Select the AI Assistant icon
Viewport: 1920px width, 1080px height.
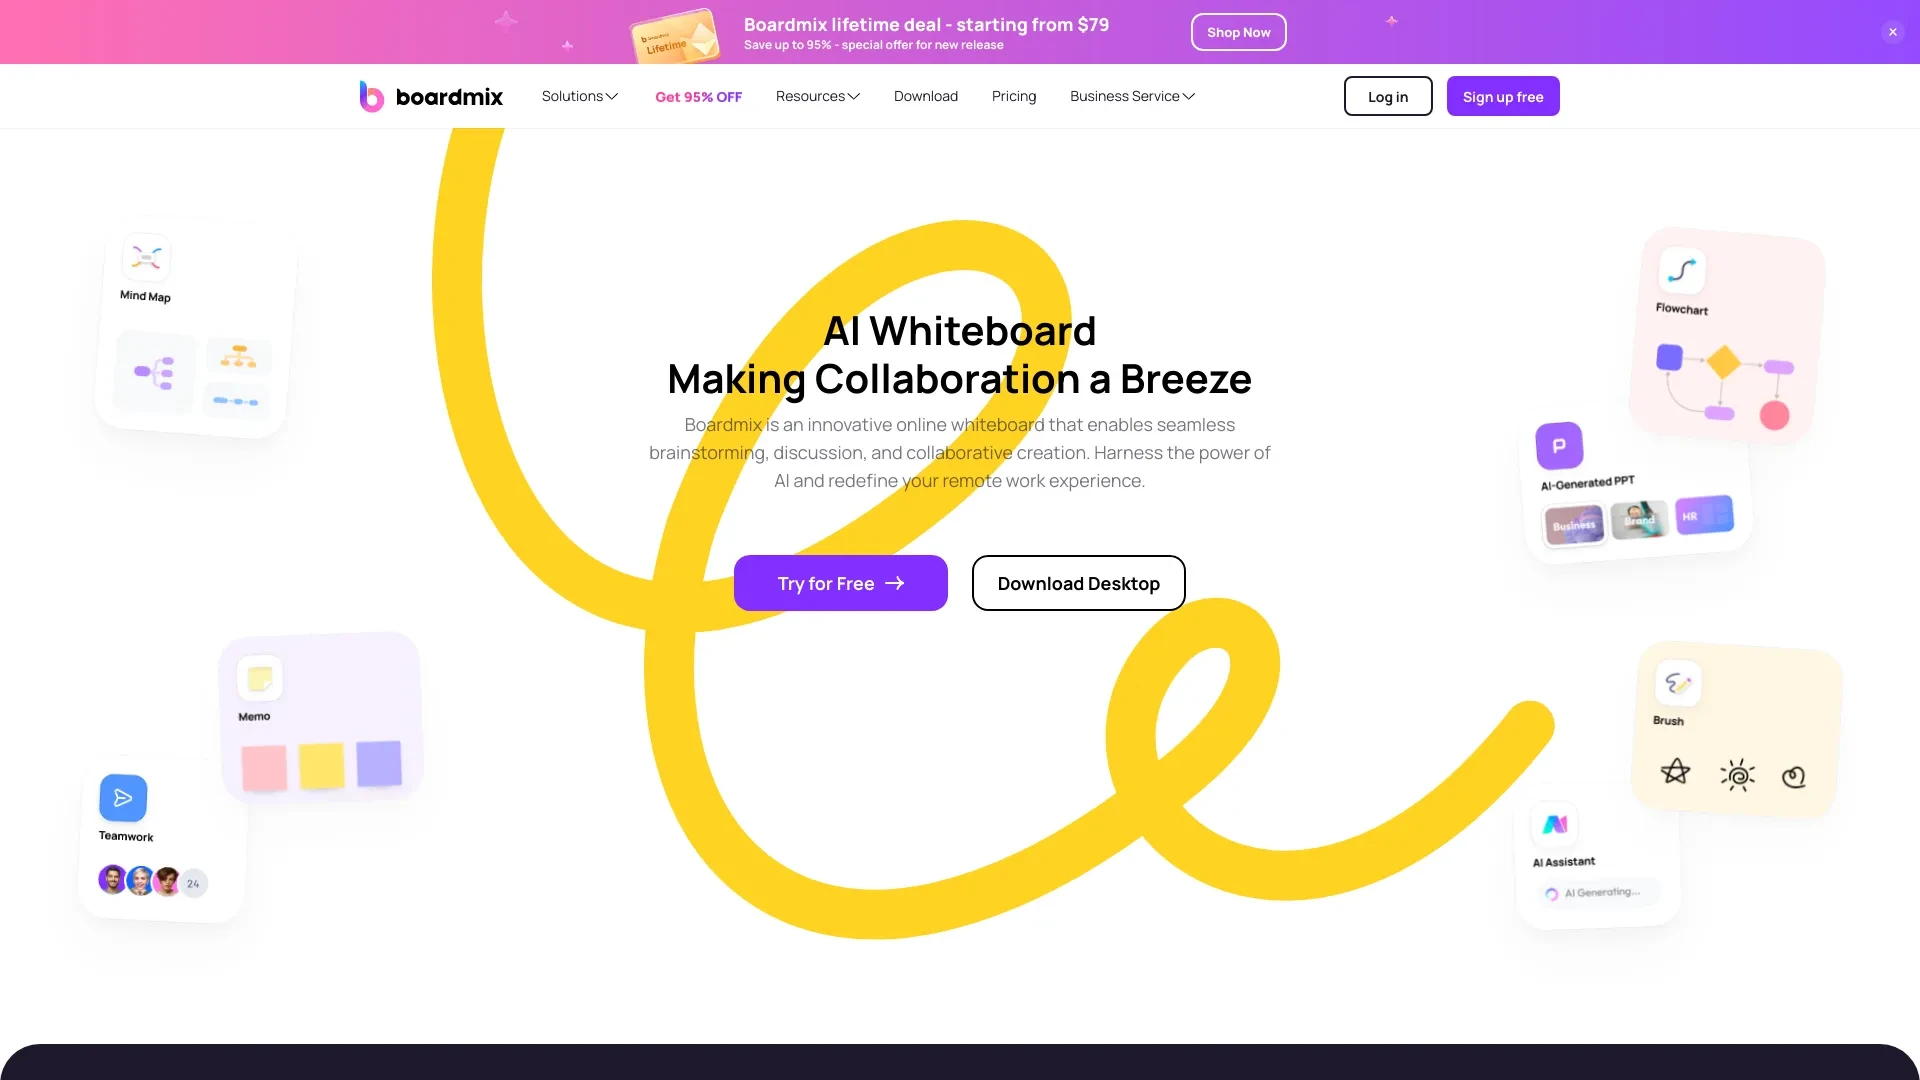[x=1553, y=824]
